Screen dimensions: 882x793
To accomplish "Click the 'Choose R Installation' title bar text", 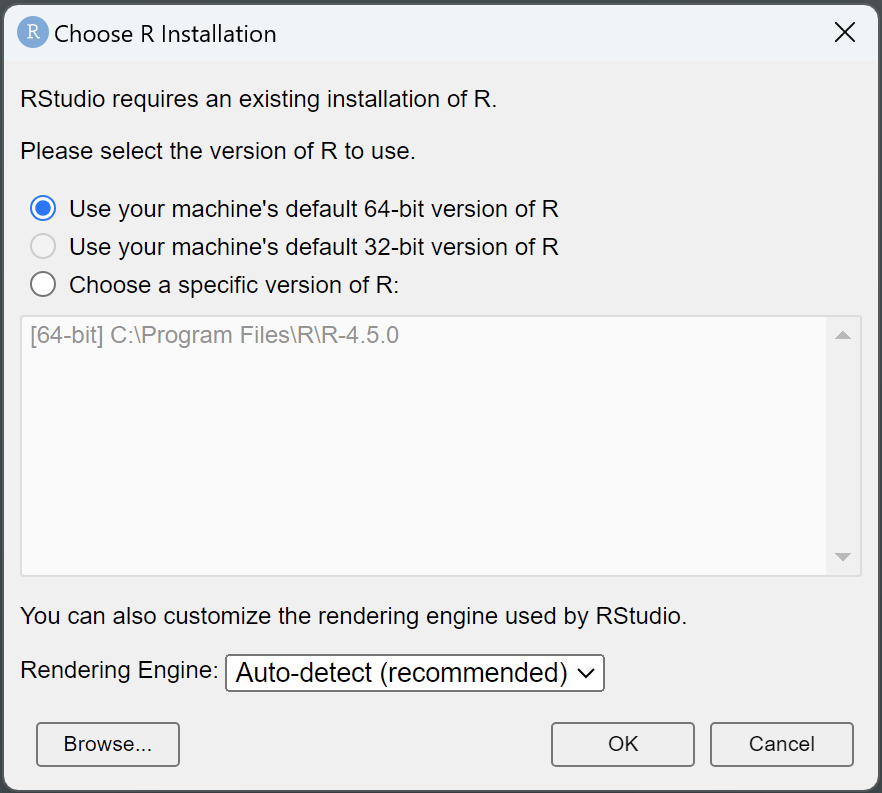I will point(165,34).
